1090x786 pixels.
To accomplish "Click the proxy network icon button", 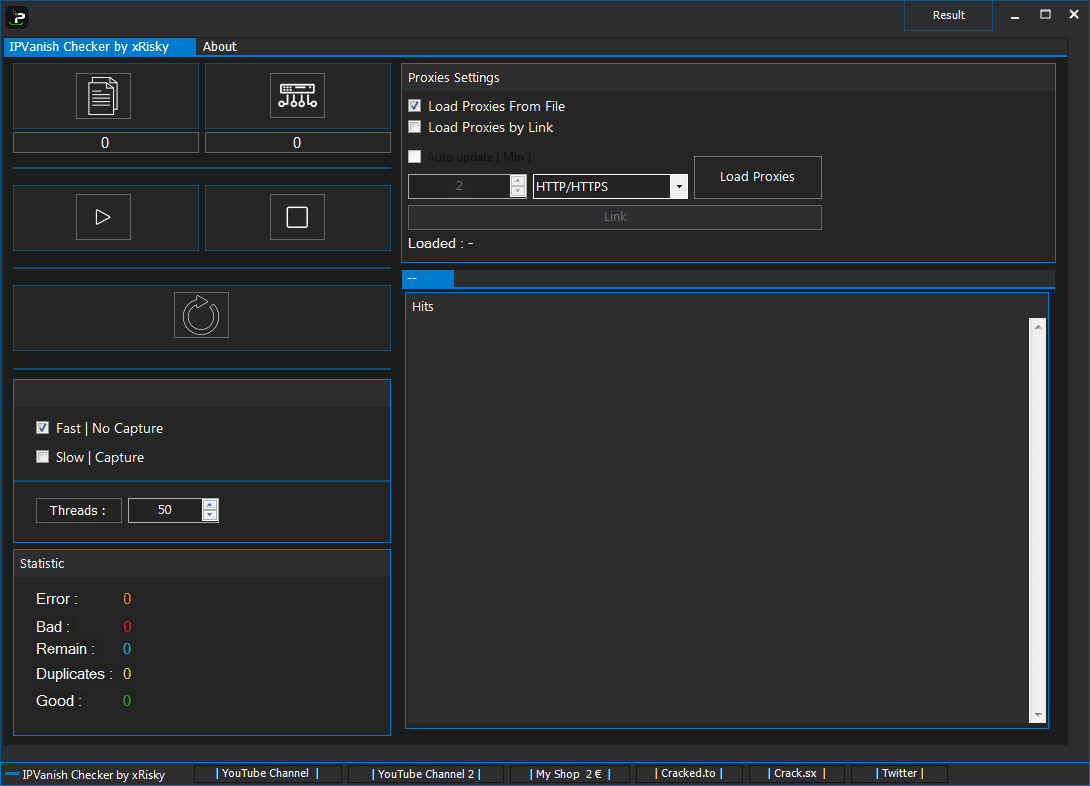I will coord(297,96).
